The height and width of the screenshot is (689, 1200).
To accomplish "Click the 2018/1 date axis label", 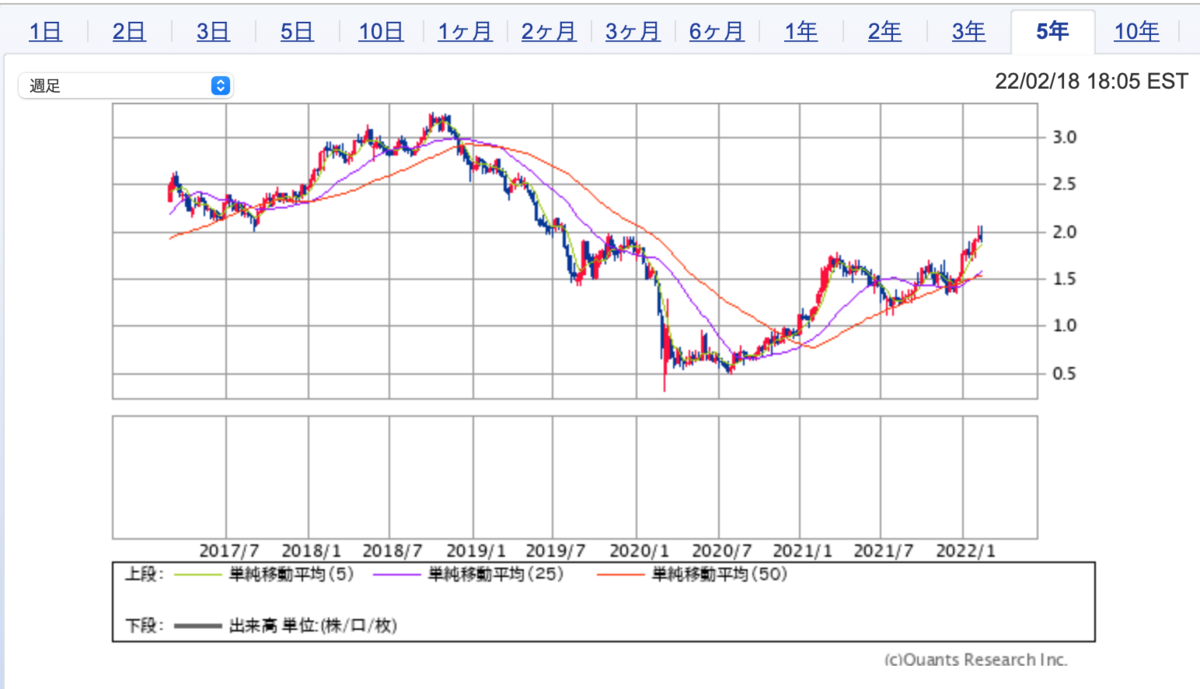I will pyautogui.click(x=312, y=551).
